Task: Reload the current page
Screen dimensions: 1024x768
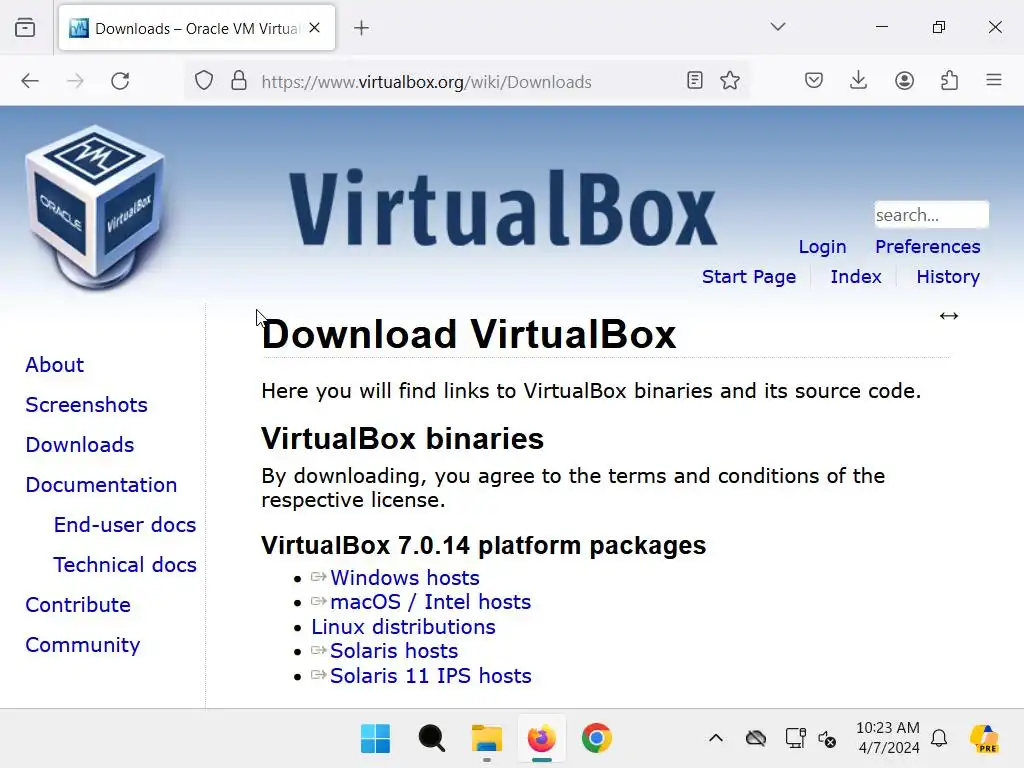Action: 120,81
